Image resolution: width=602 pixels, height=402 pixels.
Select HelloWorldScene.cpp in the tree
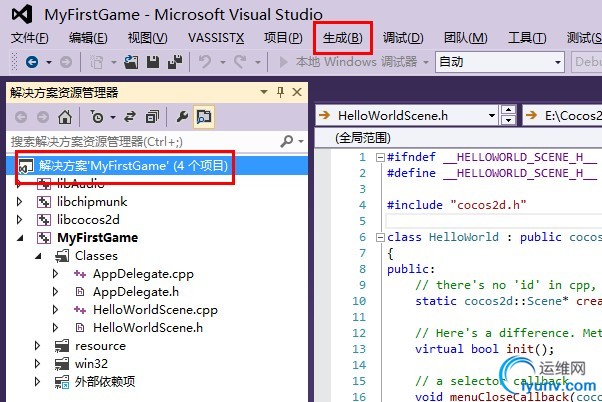coord(155,309)
